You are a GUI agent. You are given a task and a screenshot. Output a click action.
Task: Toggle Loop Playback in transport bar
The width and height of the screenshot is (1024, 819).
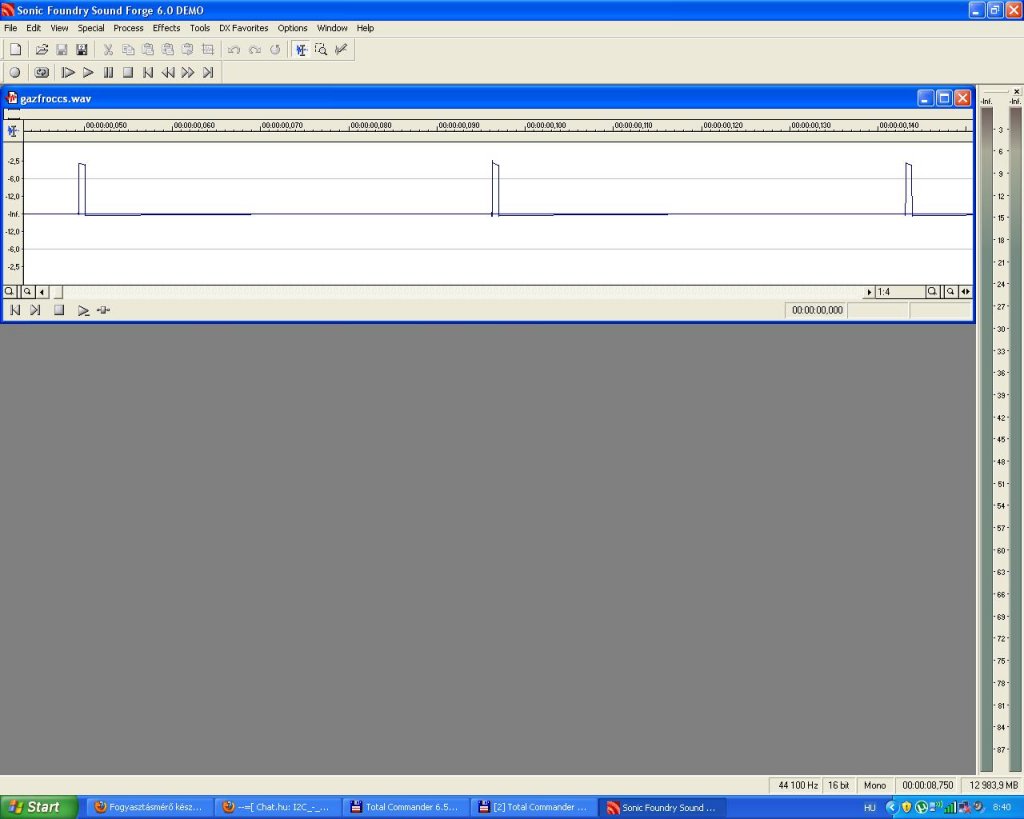tap(42, 72)
